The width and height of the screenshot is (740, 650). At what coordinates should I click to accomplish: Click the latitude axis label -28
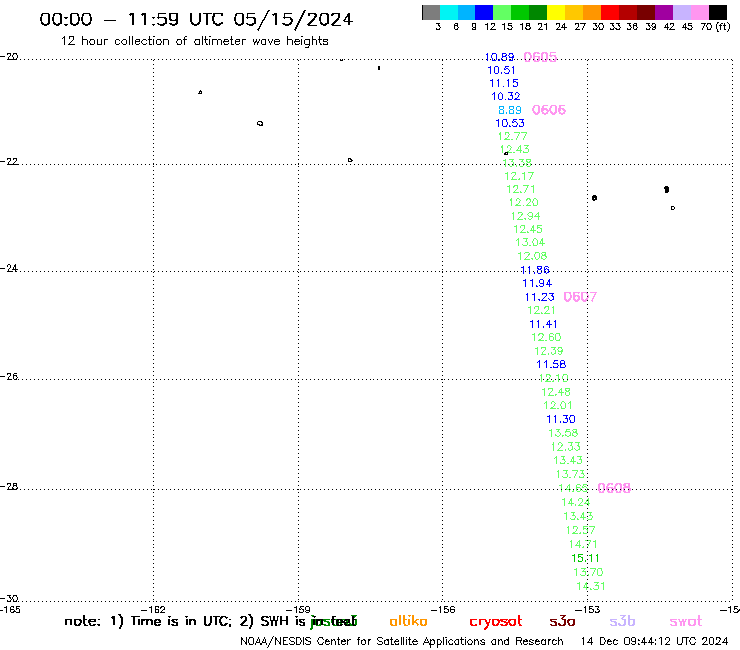[9, 487]
